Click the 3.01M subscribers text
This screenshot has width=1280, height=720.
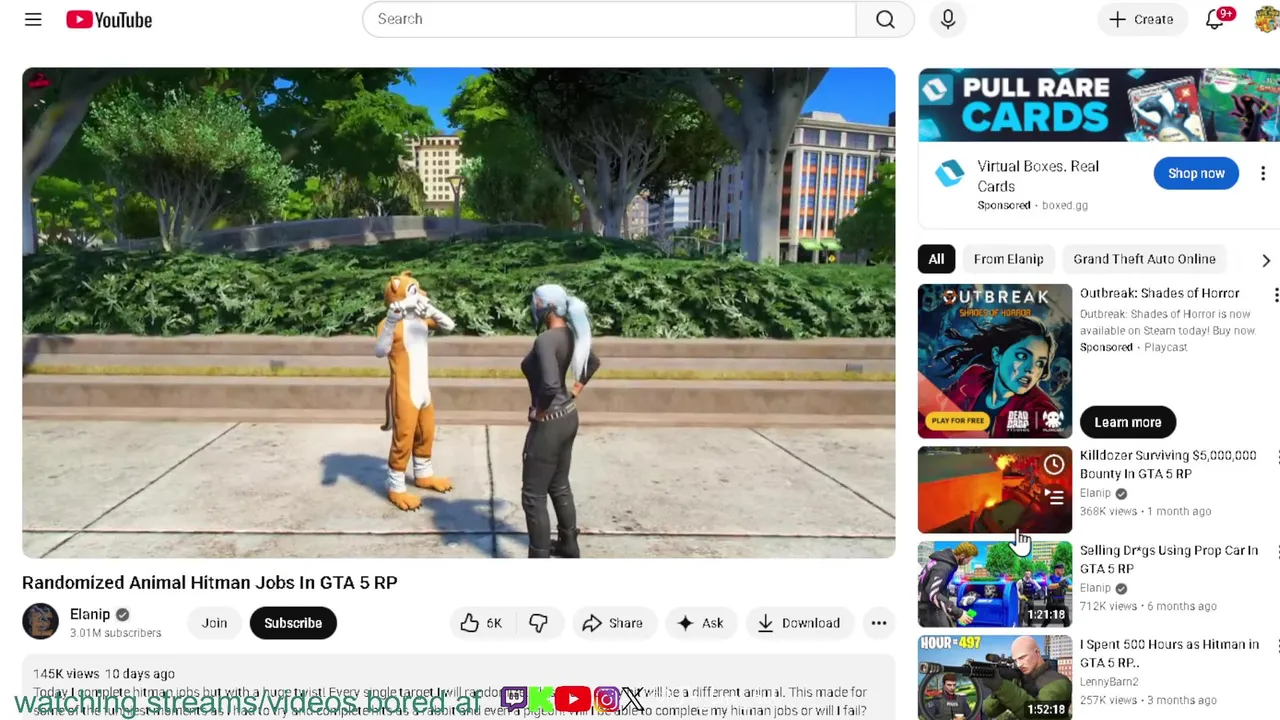click(x=115, y=633)
